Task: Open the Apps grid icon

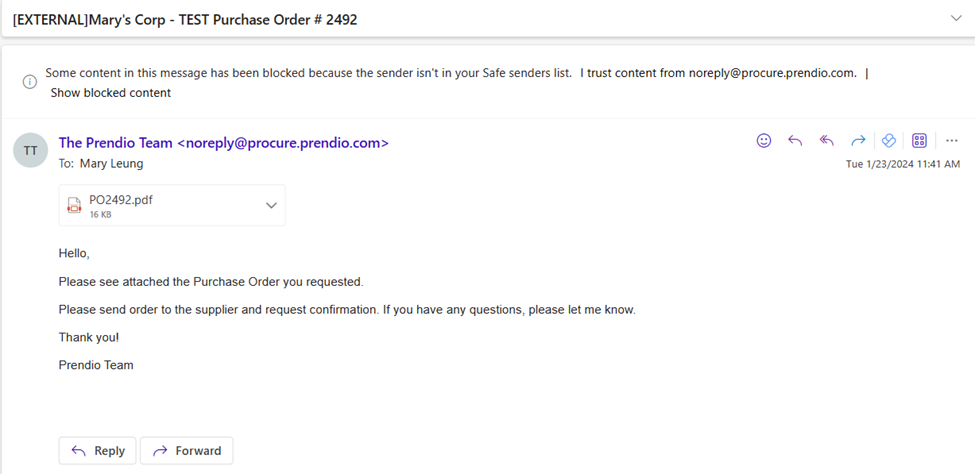Action: 919,141
